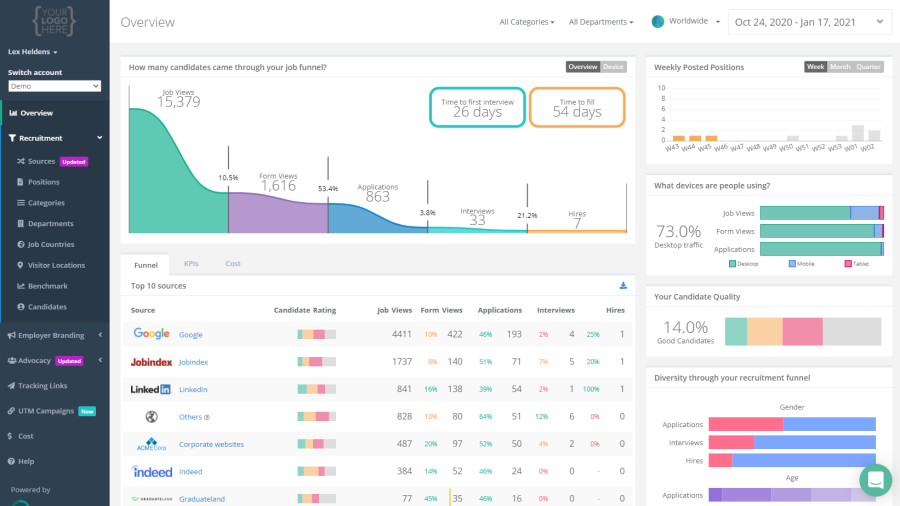Toggle the Tablet legend item
900x506 pixels.
(x=856, y=264)
